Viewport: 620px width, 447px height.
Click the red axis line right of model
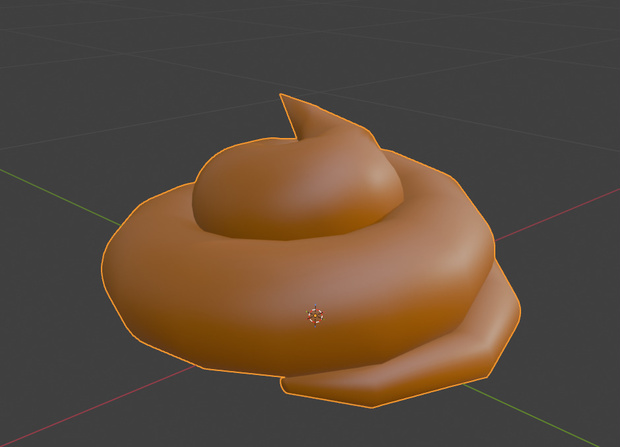pyautogui.click(x=558, y=214)
